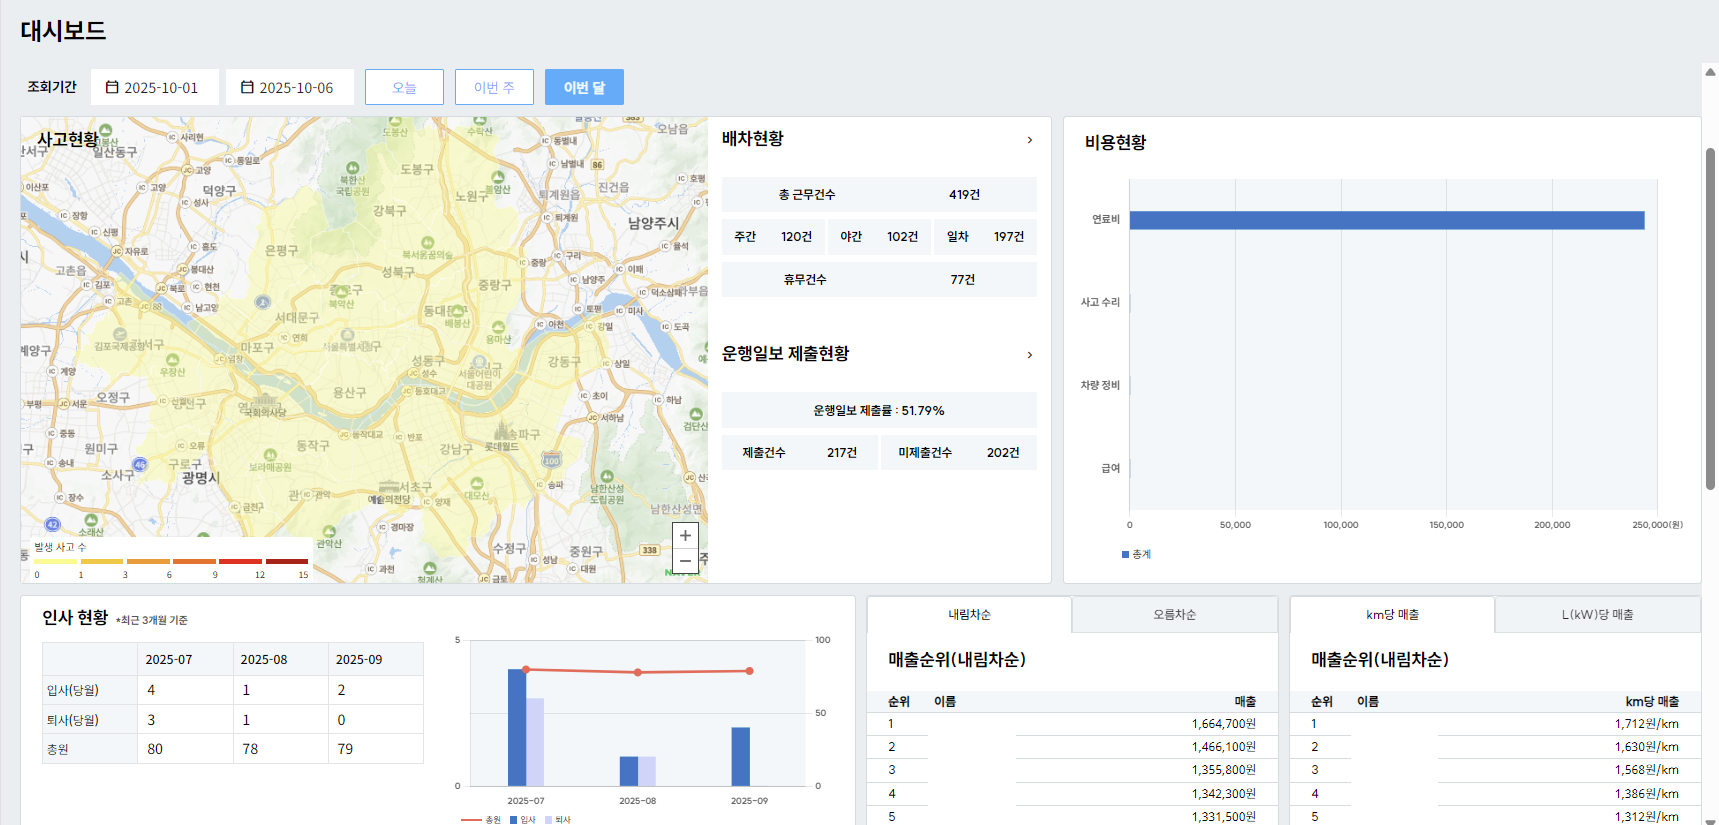
Task: Click the scroll-up arrow at the top of the scrollbar
Action: click(1710, 72)
